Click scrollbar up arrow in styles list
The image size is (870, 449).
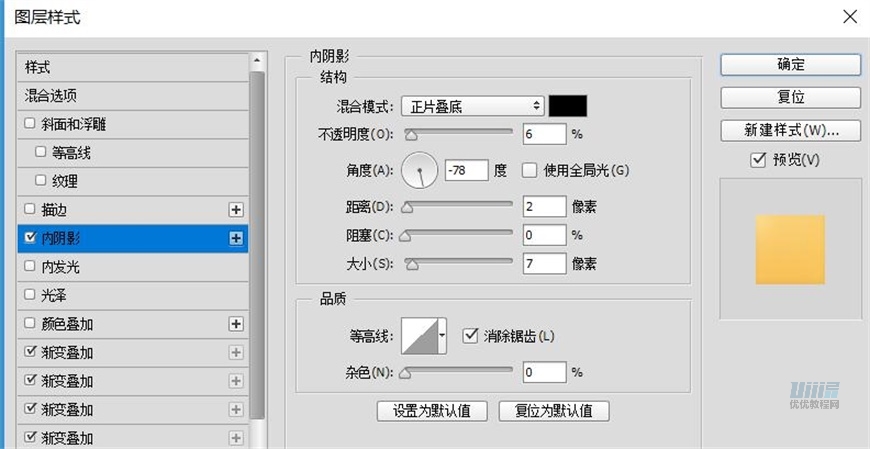coord(256,60)
